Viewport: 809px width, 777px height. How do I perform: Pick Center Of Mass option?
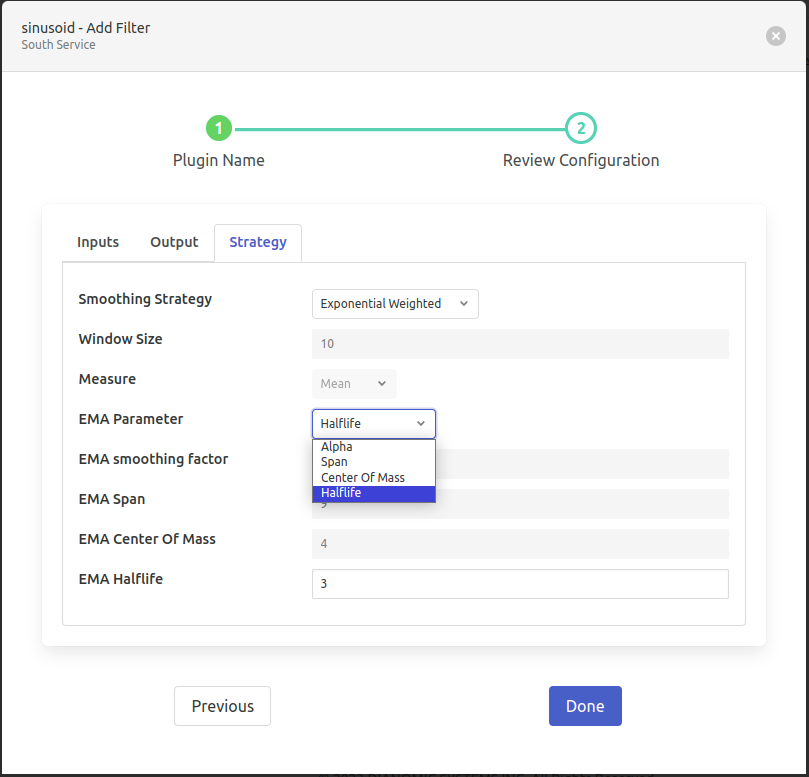coord(363,478)
